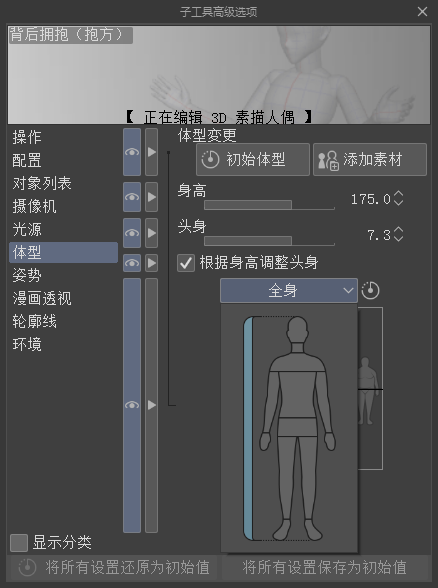Select the legs in body diagram
The height and width of the screenshot is (588, 438).
pyautogui.click(x=297, y=478)
